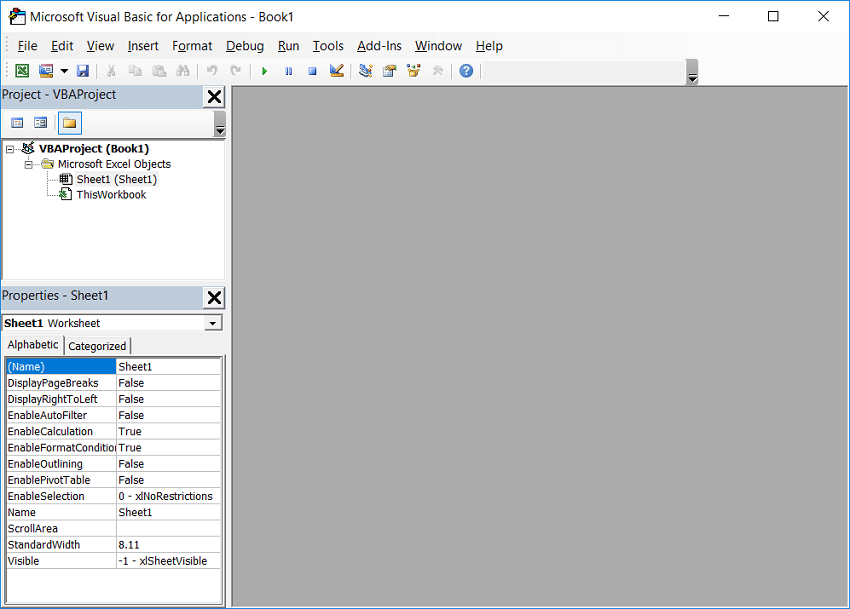Click the Save toolbar icon
This screenshot has width=850, height=609.
[x=82, y=71]
